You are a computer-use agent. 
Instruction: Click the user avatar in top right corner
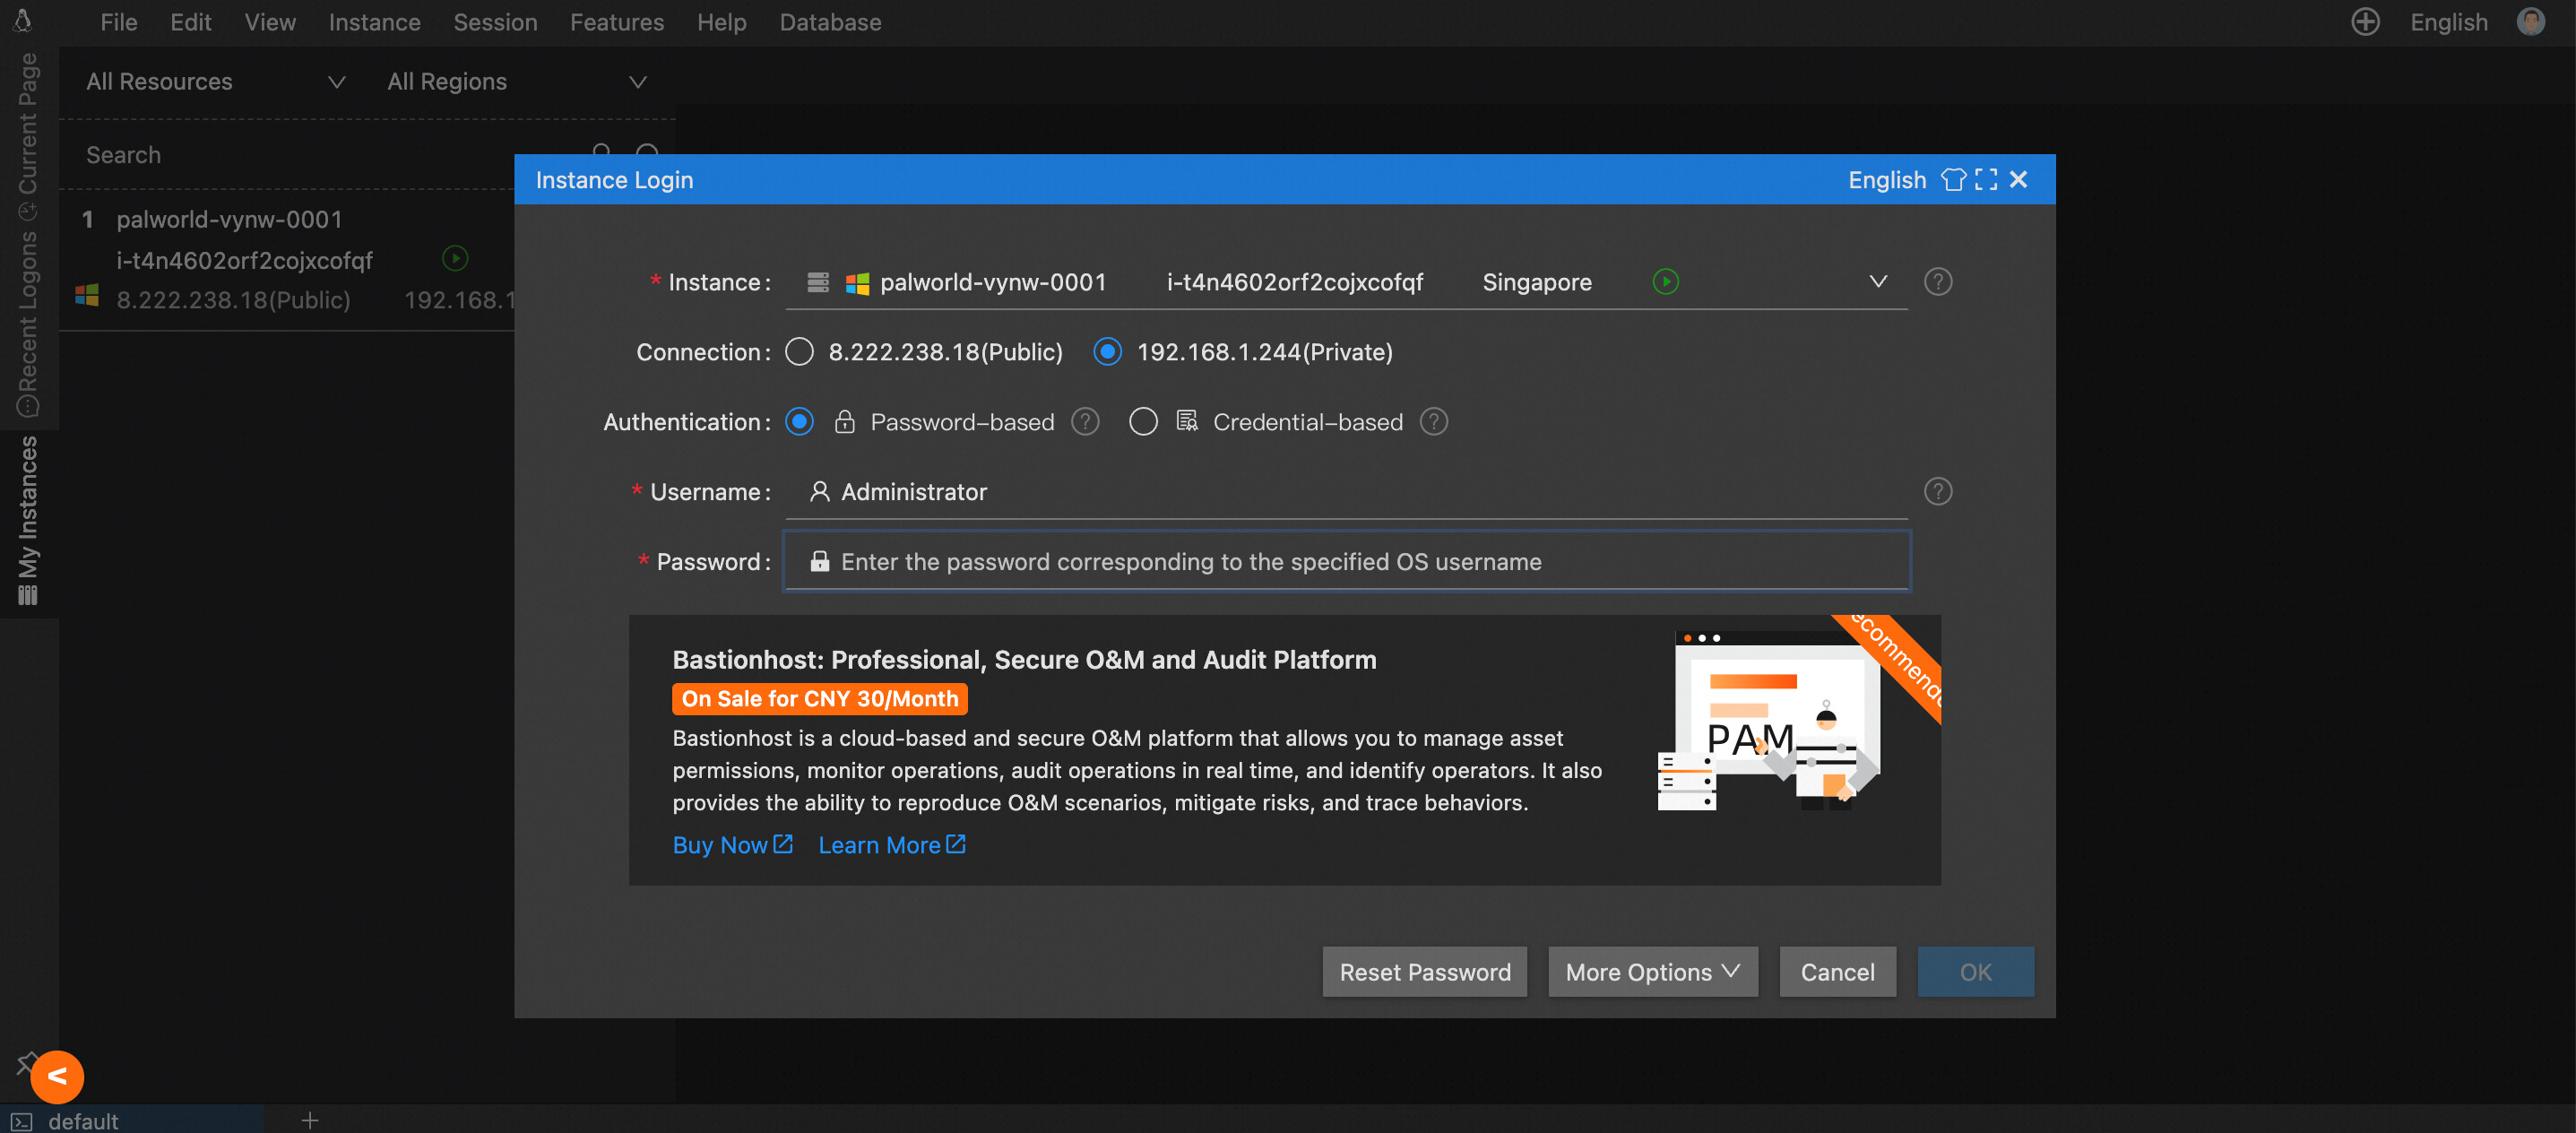coord(2530,22)
